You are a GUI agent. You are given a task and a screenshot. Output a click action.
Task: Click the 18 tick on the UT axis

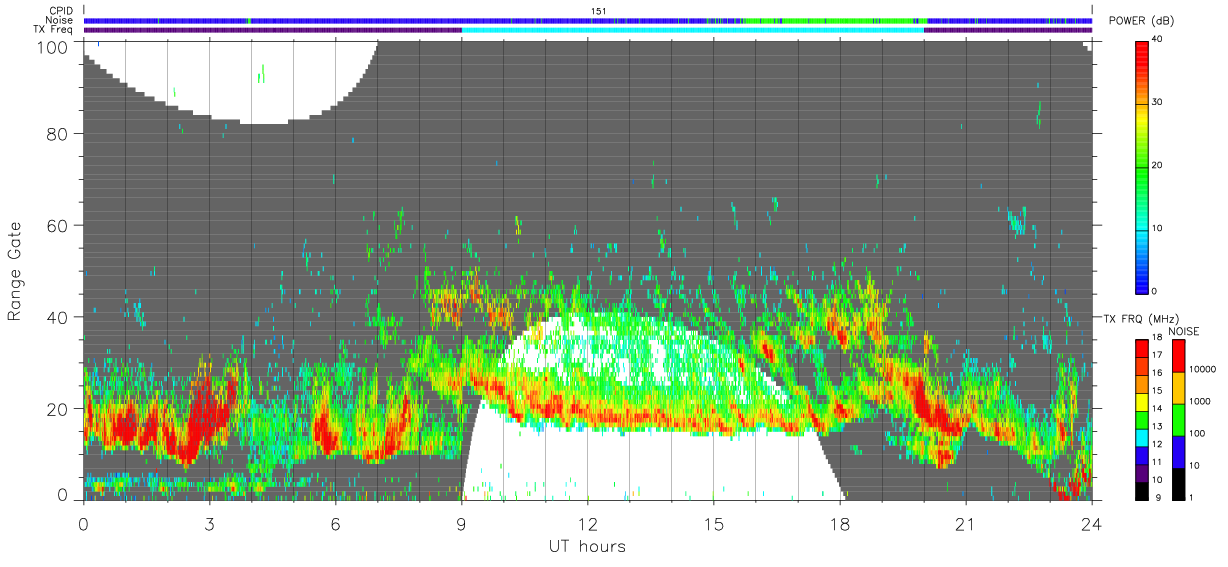pos(840,523)
